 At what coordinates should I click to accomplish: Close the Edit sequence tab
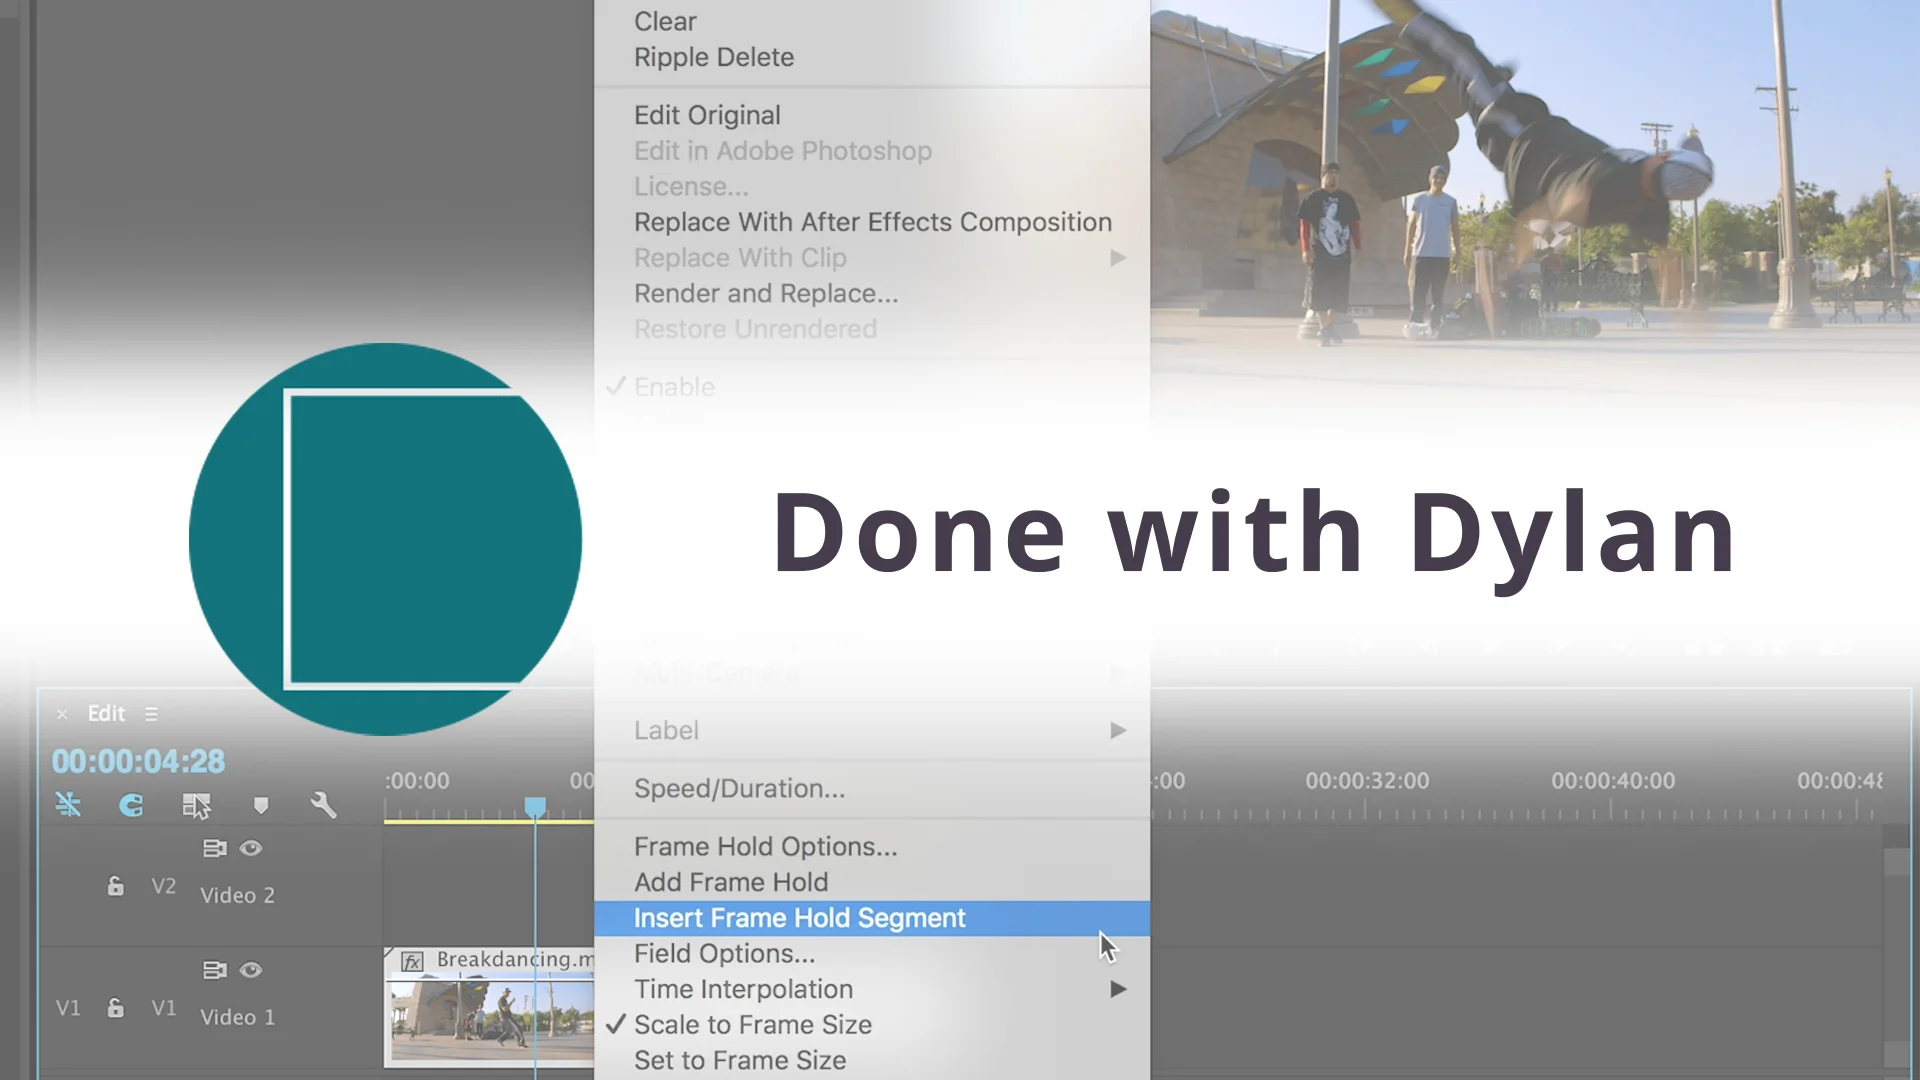[62, 714]
